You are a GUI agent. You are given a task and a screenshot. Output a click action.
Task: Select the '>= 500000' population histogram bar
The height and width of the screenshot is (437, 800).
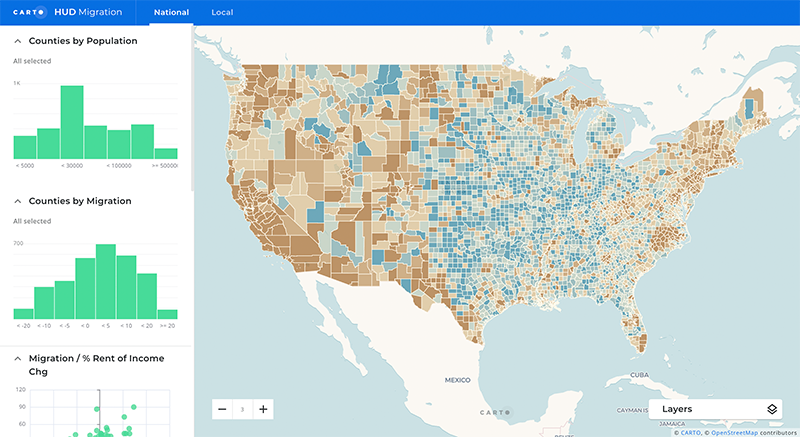[166, 153]
